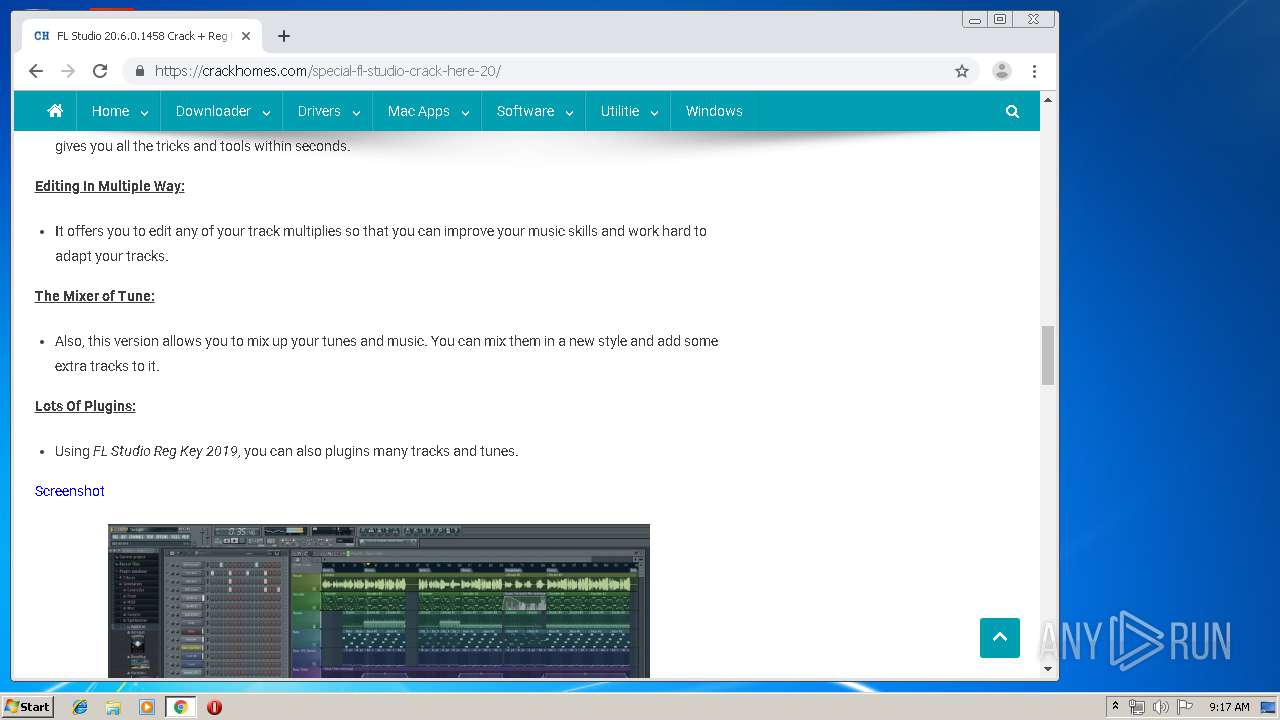Open Internet Explorer from the taskbar
Image resolution: width=1280 pixels, height=720 pixels.
pos(80,707)
